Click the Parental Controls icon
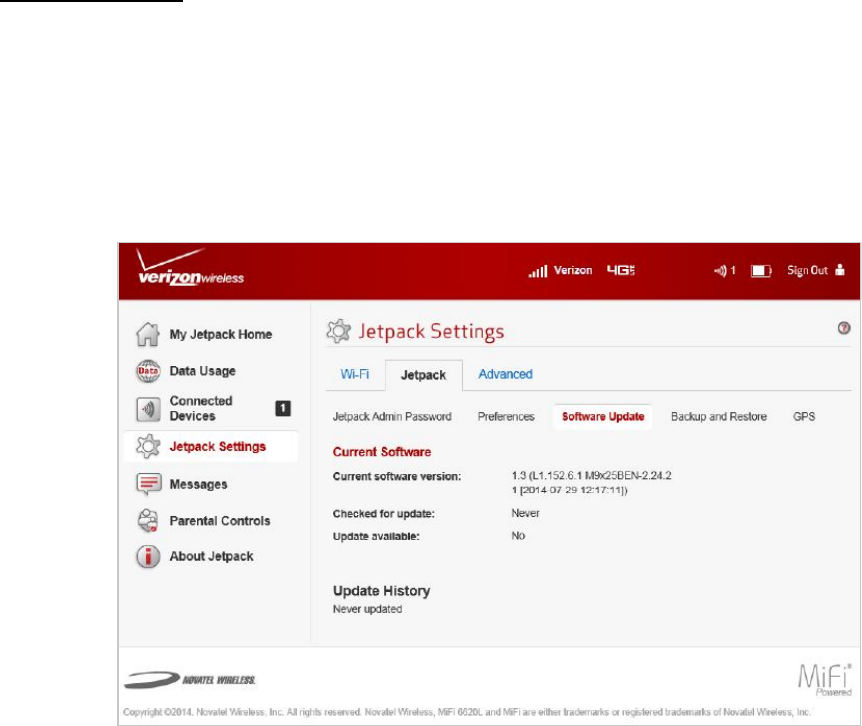Image resolution: width=862 pixels, height=726 pixels. (148, 520)
